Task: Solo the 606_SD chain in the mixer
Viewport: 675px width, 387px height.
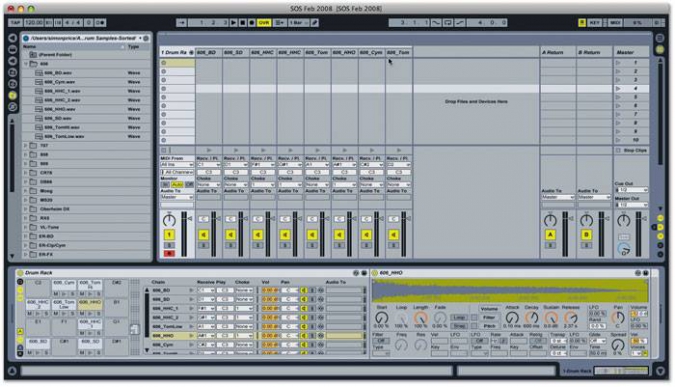Action: [230, 245]
